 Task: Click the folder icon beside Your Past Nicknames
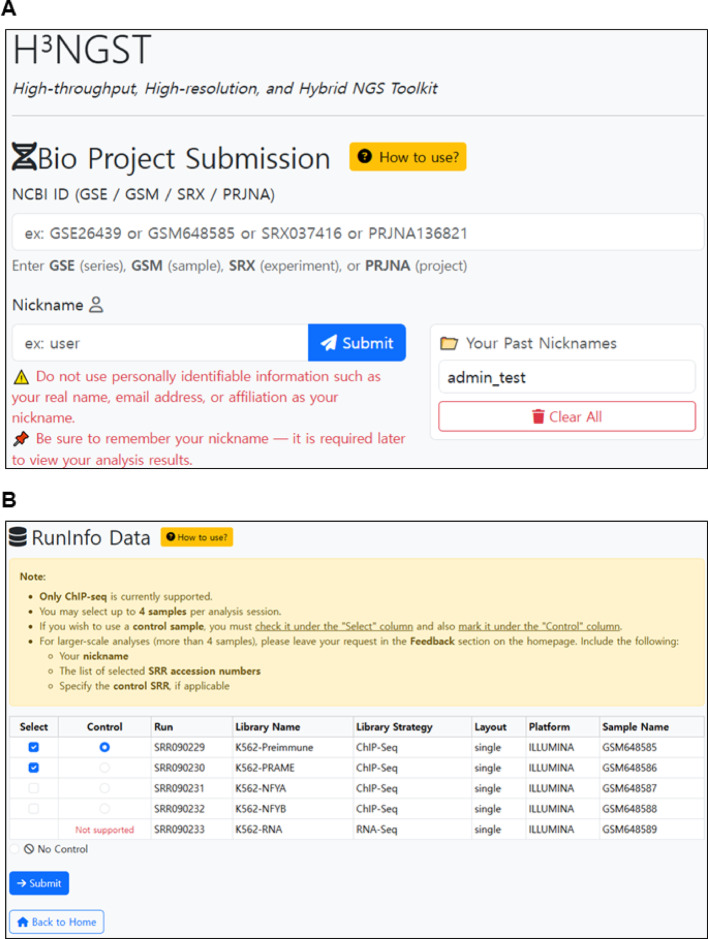click(449, 343)
